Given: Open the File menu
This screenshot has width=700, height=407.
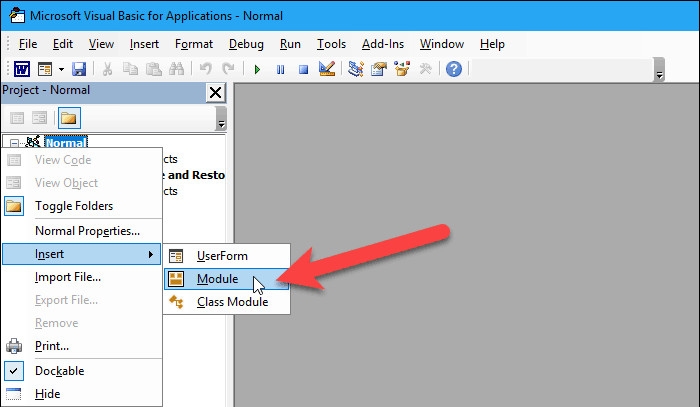Looking at the screenshot, I should 28,44.
